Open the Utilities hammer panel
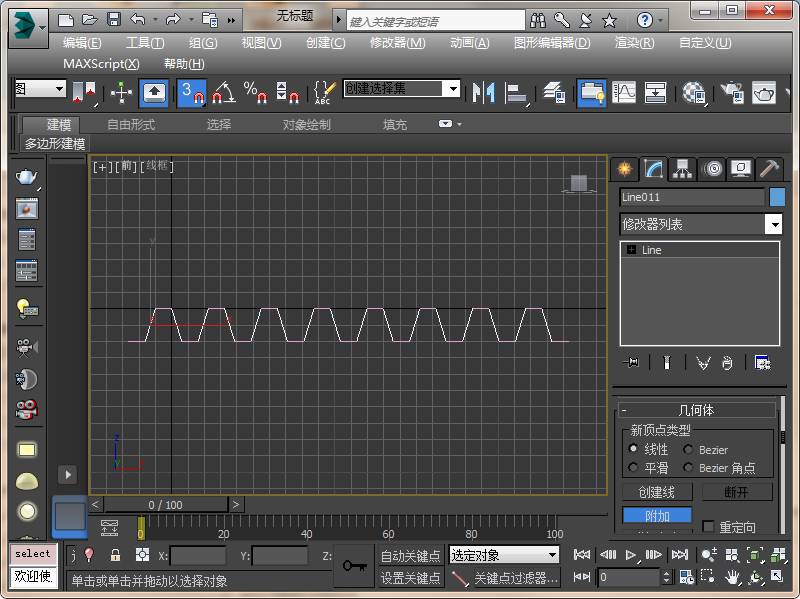The image size is (800, 599). click(x=768, y=169)
